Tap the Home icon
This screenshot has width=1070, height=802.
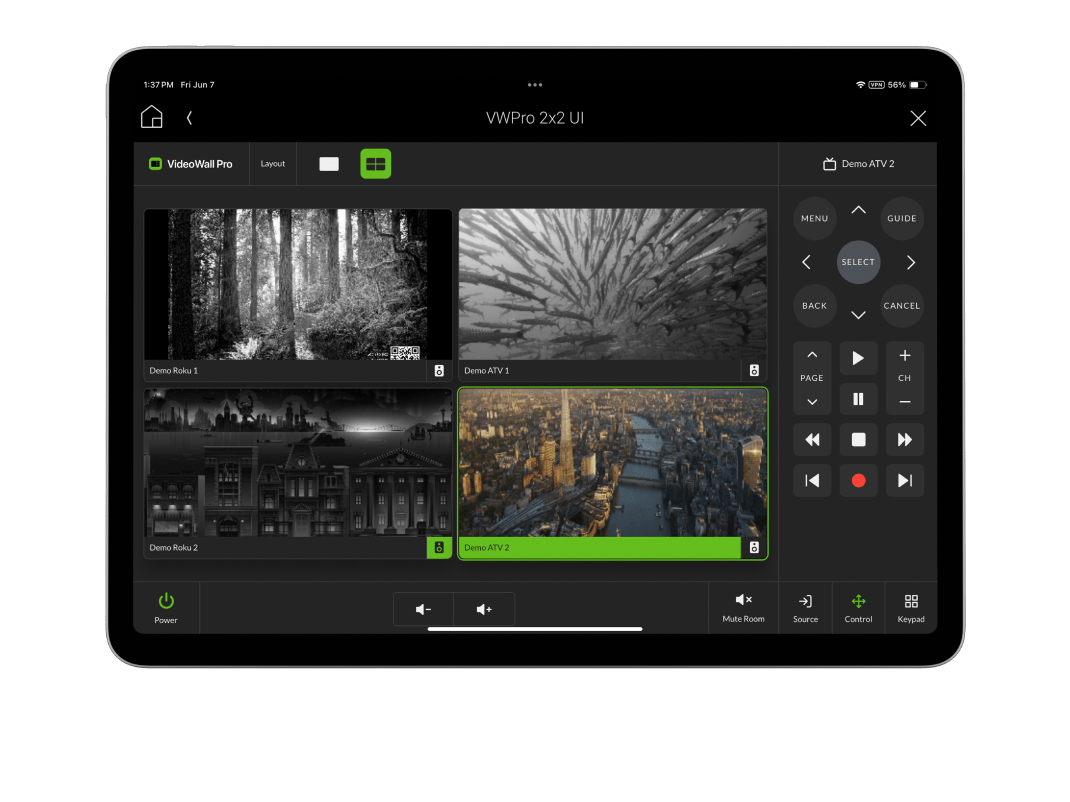151,117
